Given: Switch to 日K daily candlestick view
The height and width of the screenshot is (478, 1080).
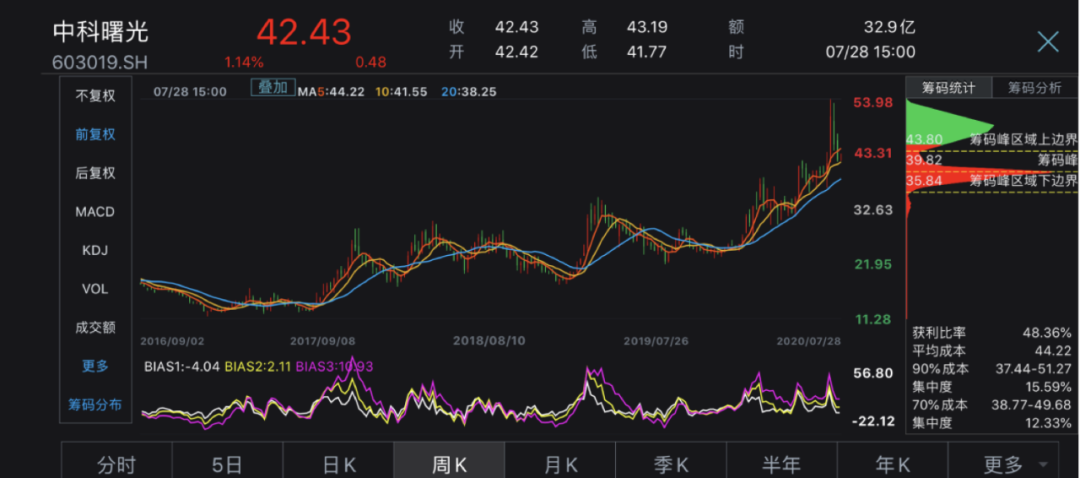Looking at the screenshot, I should coord(338,464).
